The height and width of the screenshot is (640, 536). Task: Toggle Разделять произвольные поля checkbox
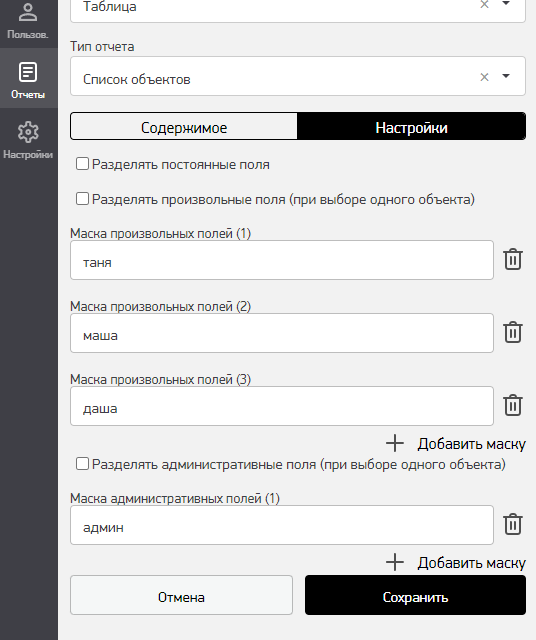tap(82, 199)
